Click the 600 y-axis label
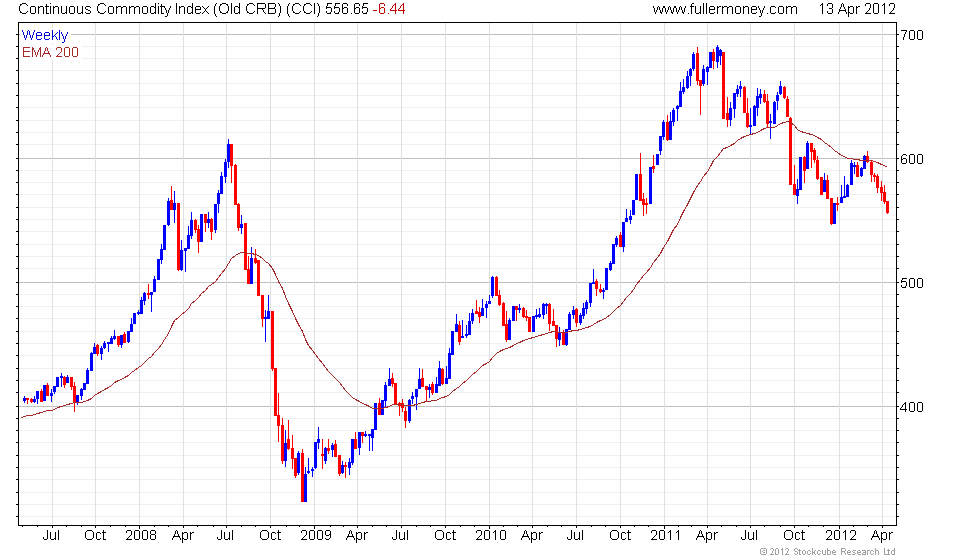 point(912,159)
